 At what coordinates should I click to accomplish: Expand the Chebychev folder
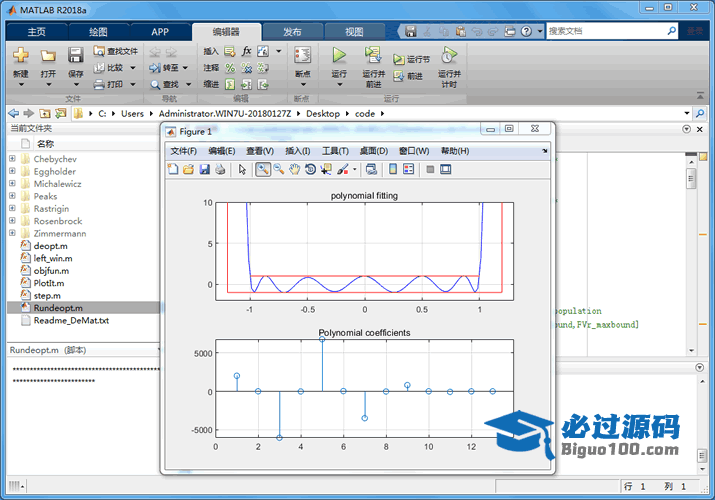tap(12, 158)
